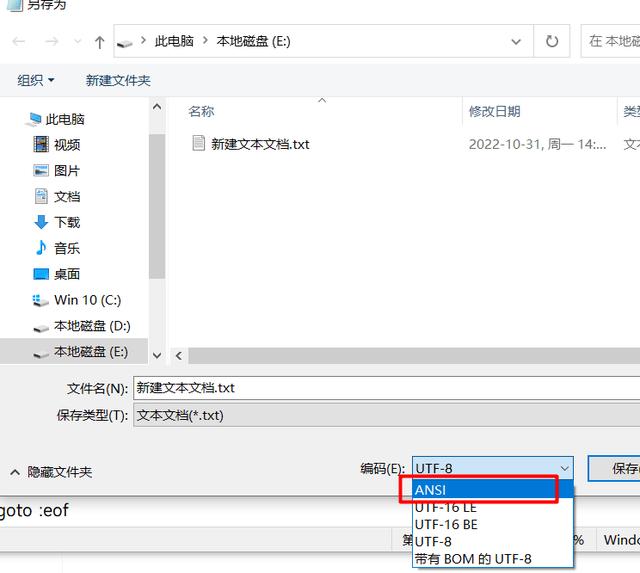Screen dimensions: 640x573
Task: Click the Forward navigation arrow
Action: point(51,41)
